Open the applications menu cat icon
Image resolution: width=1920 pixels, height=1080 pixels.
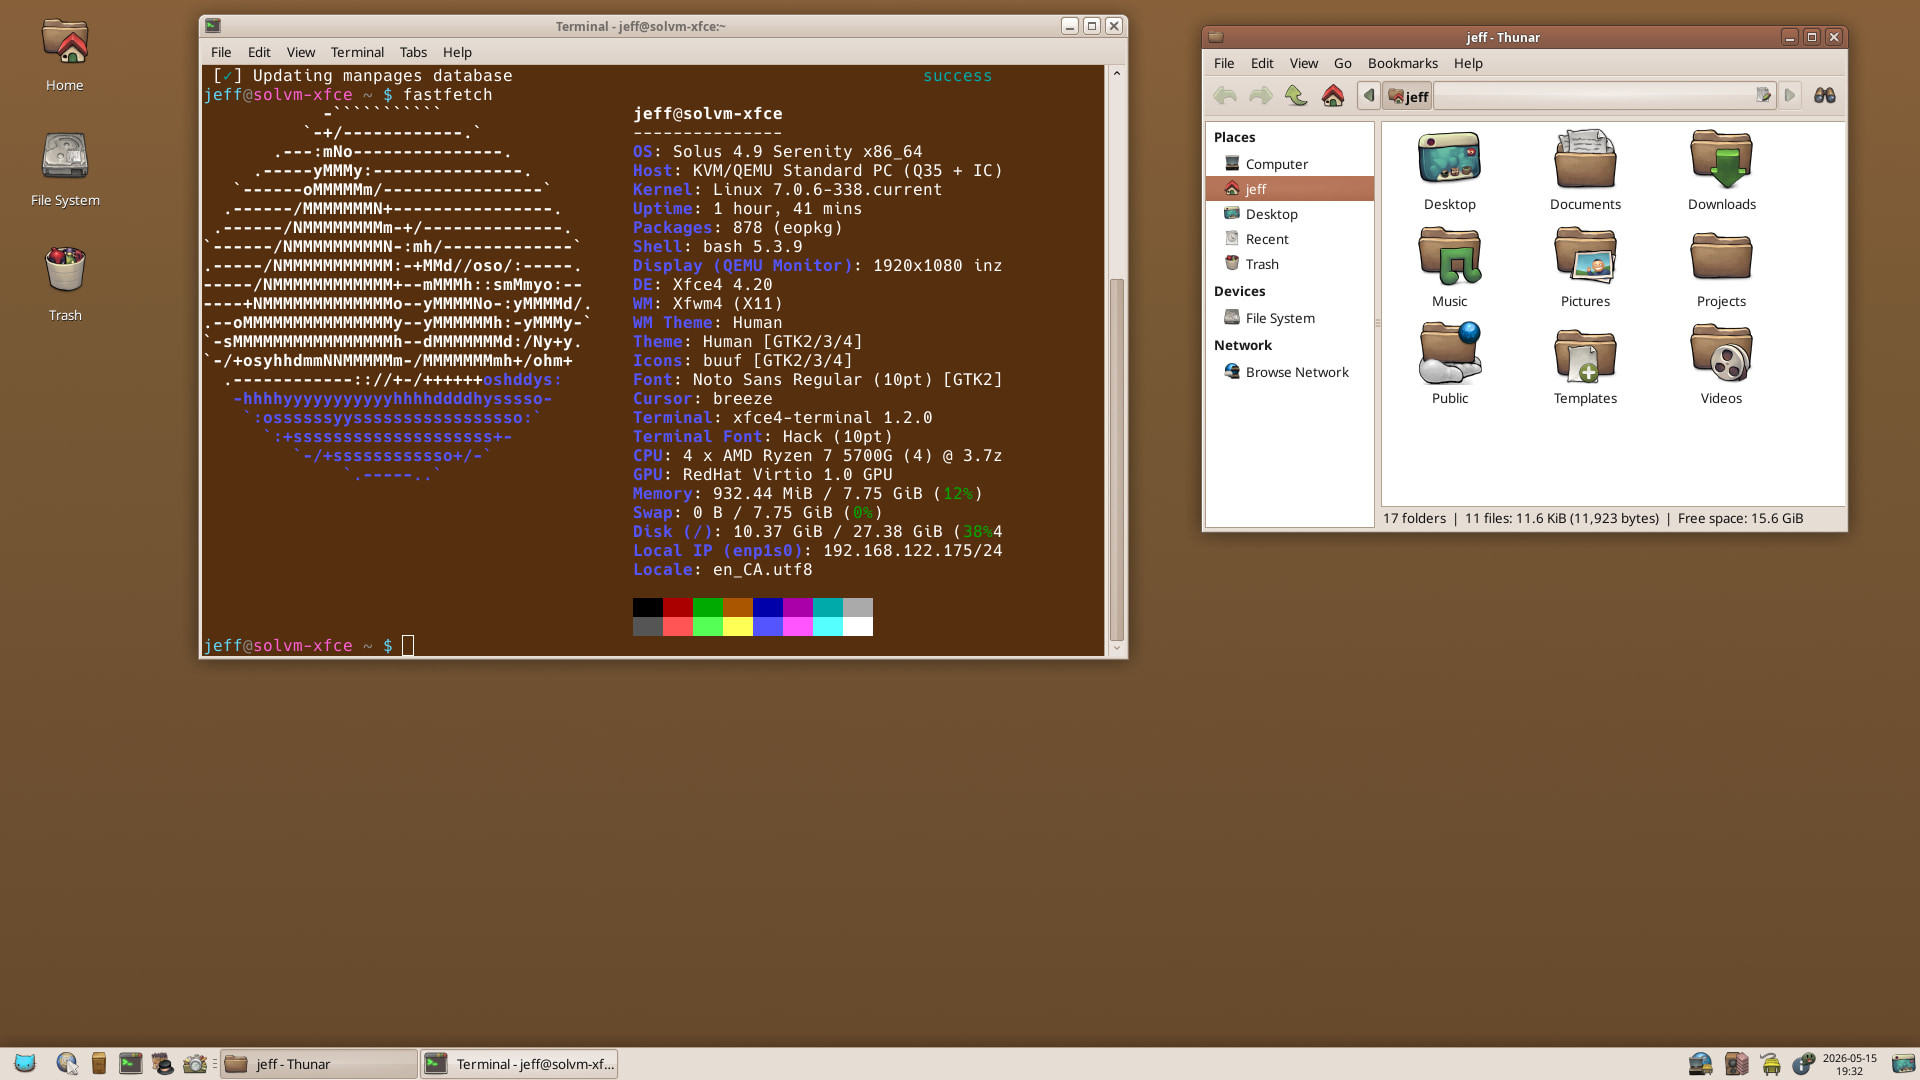tap(25, 1063)
